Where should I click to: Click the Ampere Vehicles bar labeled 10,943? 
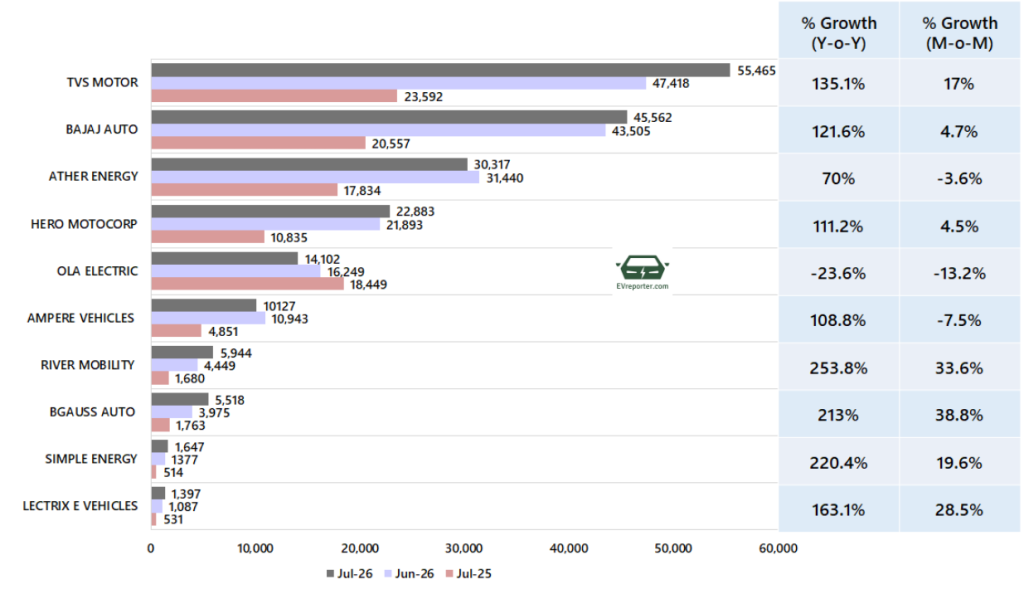[x=208, y=318]
